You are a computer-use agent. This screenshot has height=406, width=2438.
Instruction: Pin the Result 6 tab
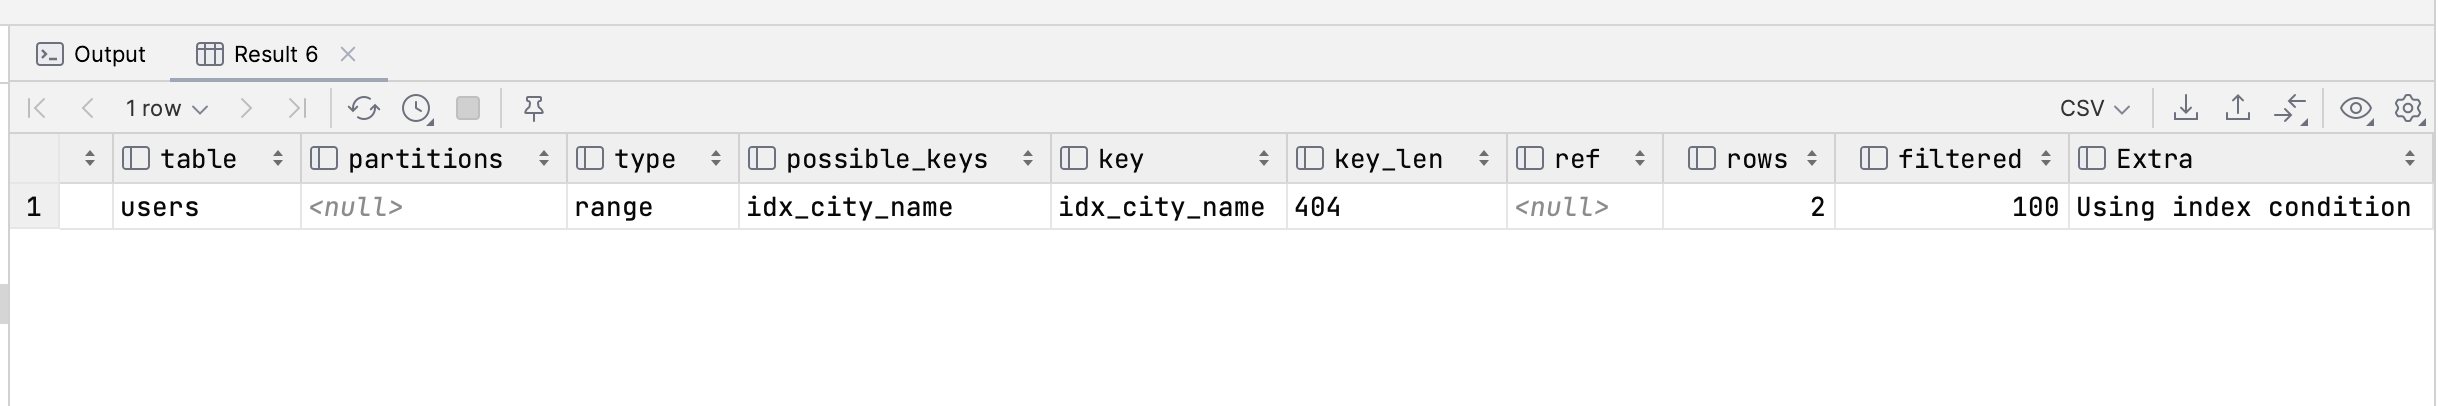534,108
